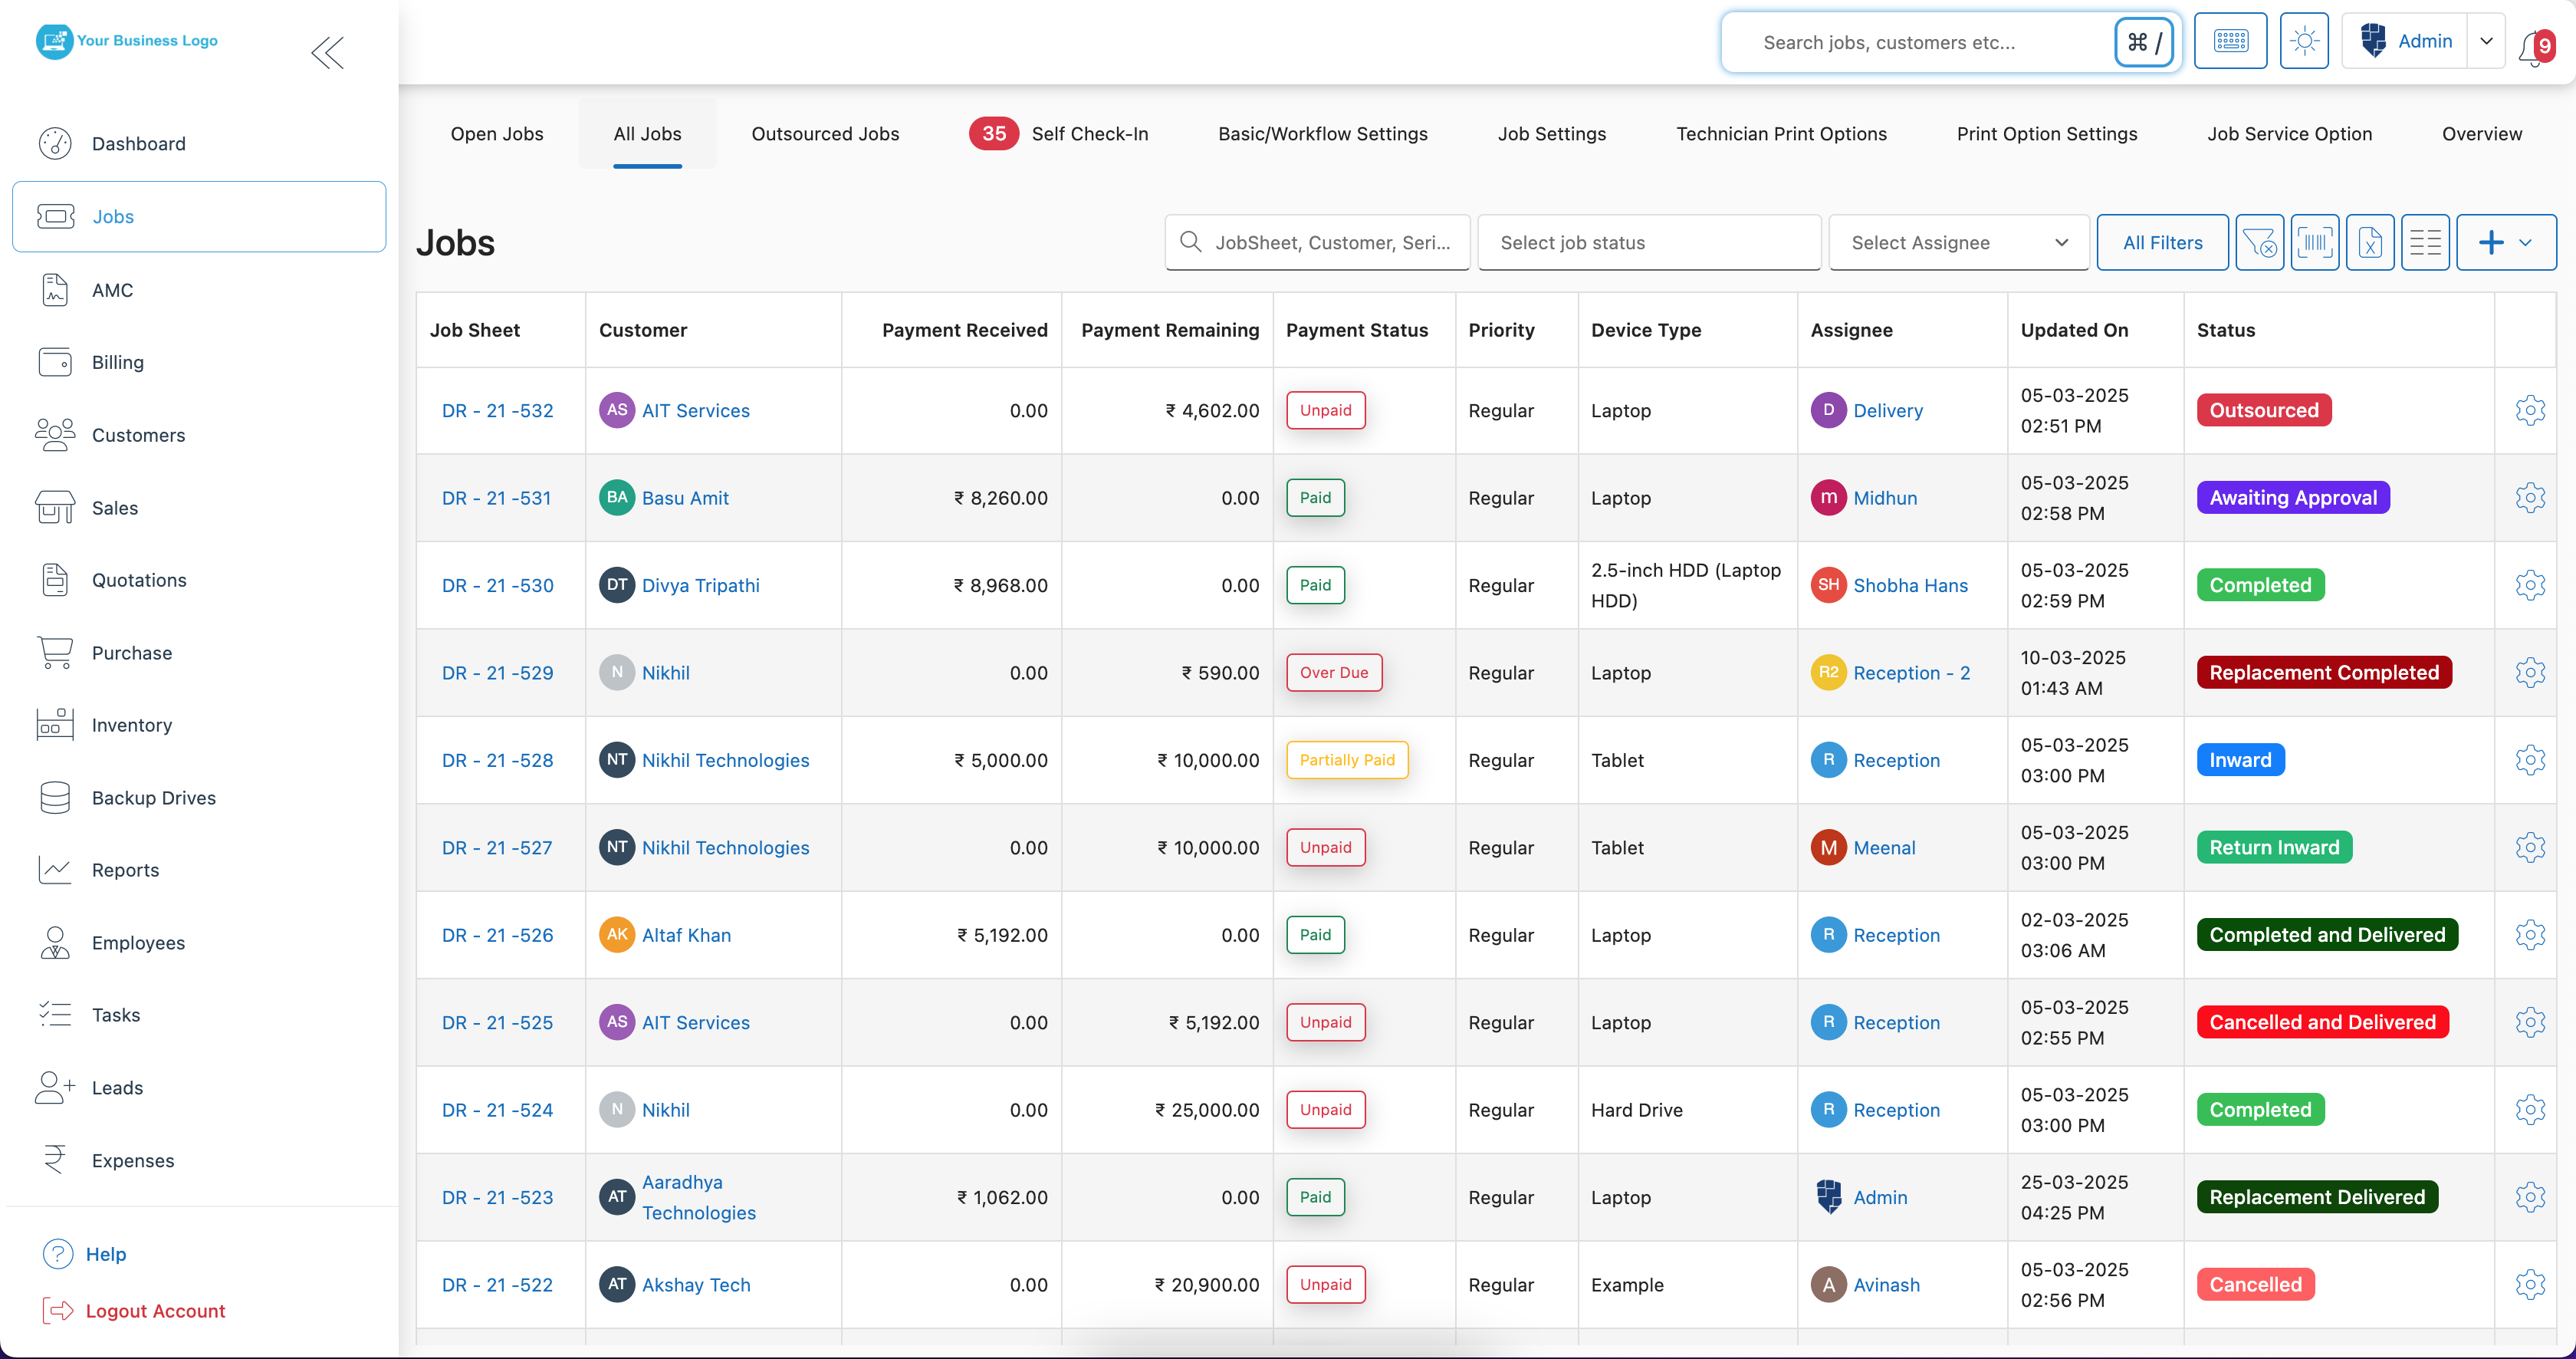This screenshot has width=2576, height=1359.
Task: Open the Select job status dropdown
Action: [1649, 242]
